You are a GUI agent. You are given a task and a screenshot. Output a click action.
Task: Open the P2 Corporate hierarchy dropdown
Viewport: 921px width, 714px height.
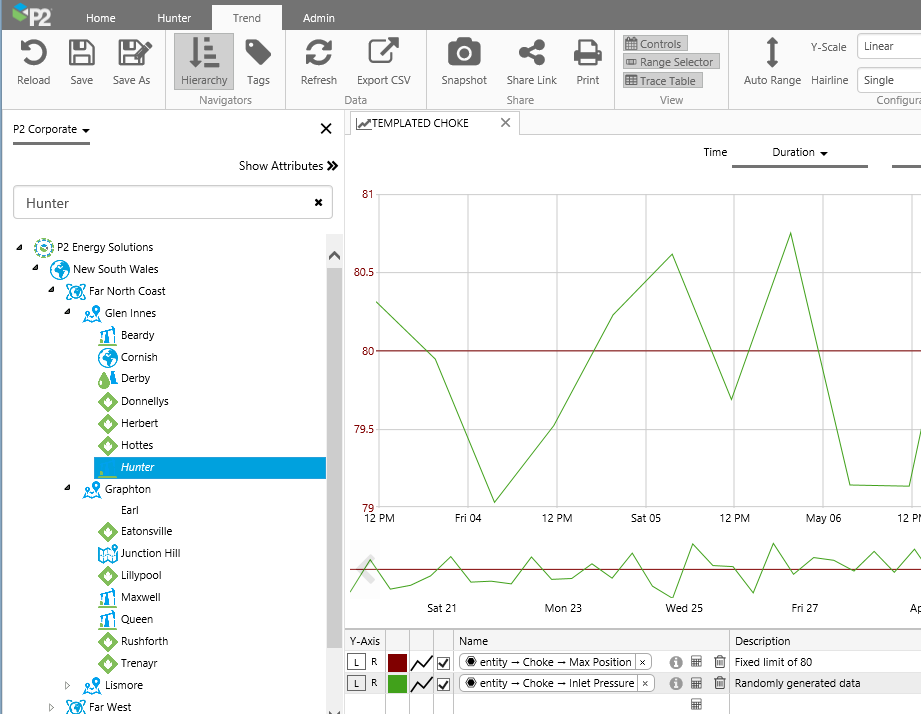(x=51, y=130)
